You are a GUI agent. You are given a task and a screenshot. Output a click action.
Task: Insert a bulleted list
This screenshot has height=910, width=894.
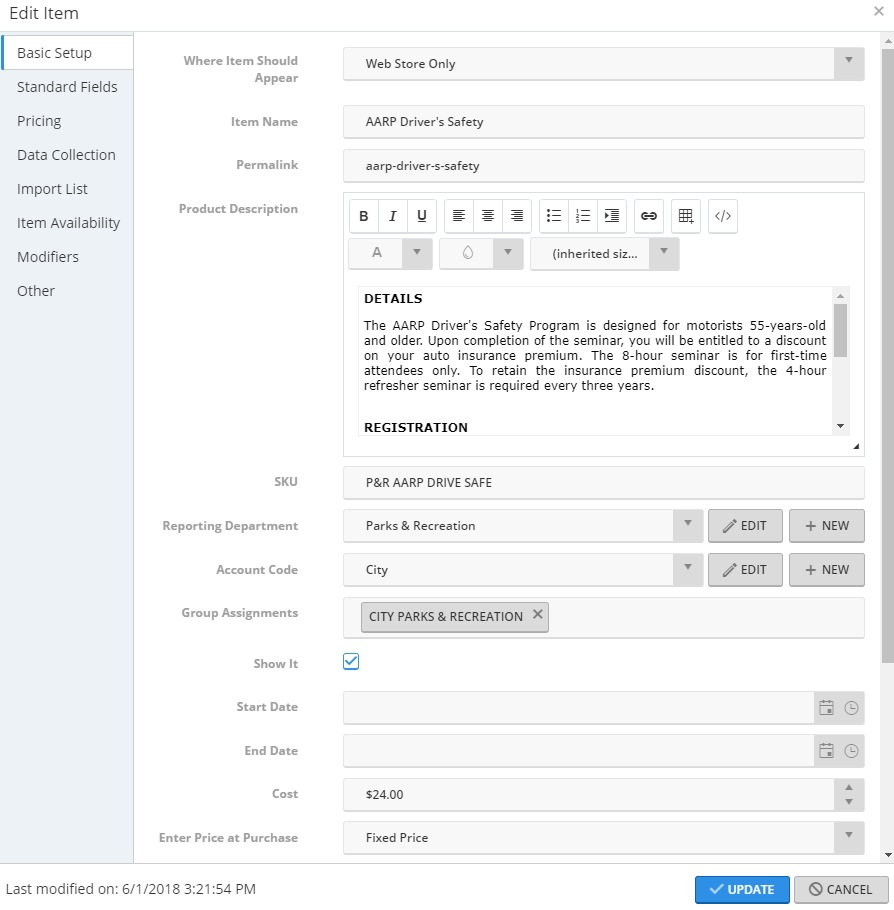(x=554, y=216)
